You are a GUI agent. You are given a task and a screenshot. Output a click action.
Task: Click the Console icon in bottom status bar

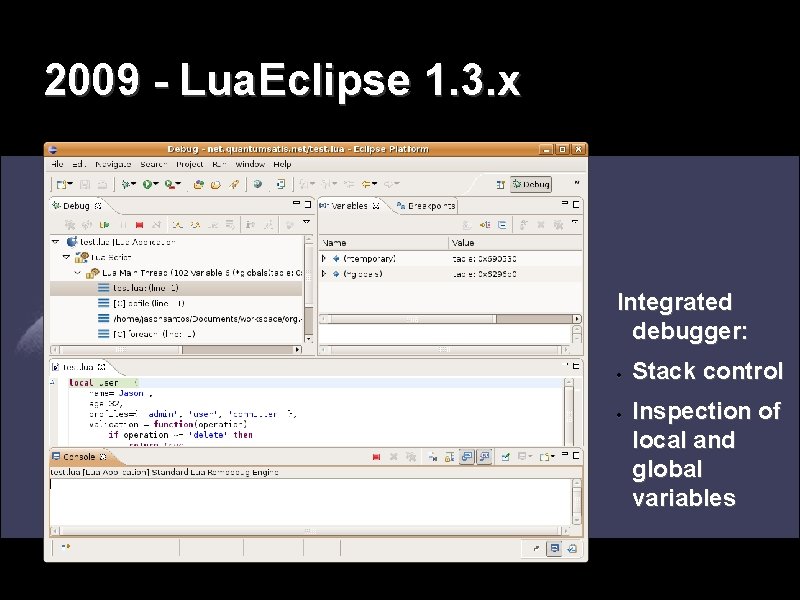click(554, 548)
